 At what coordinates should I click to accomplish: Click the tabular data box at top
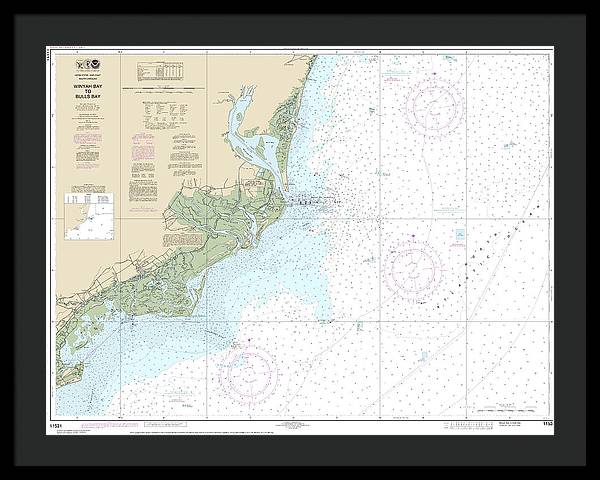[x=161, y=71]
